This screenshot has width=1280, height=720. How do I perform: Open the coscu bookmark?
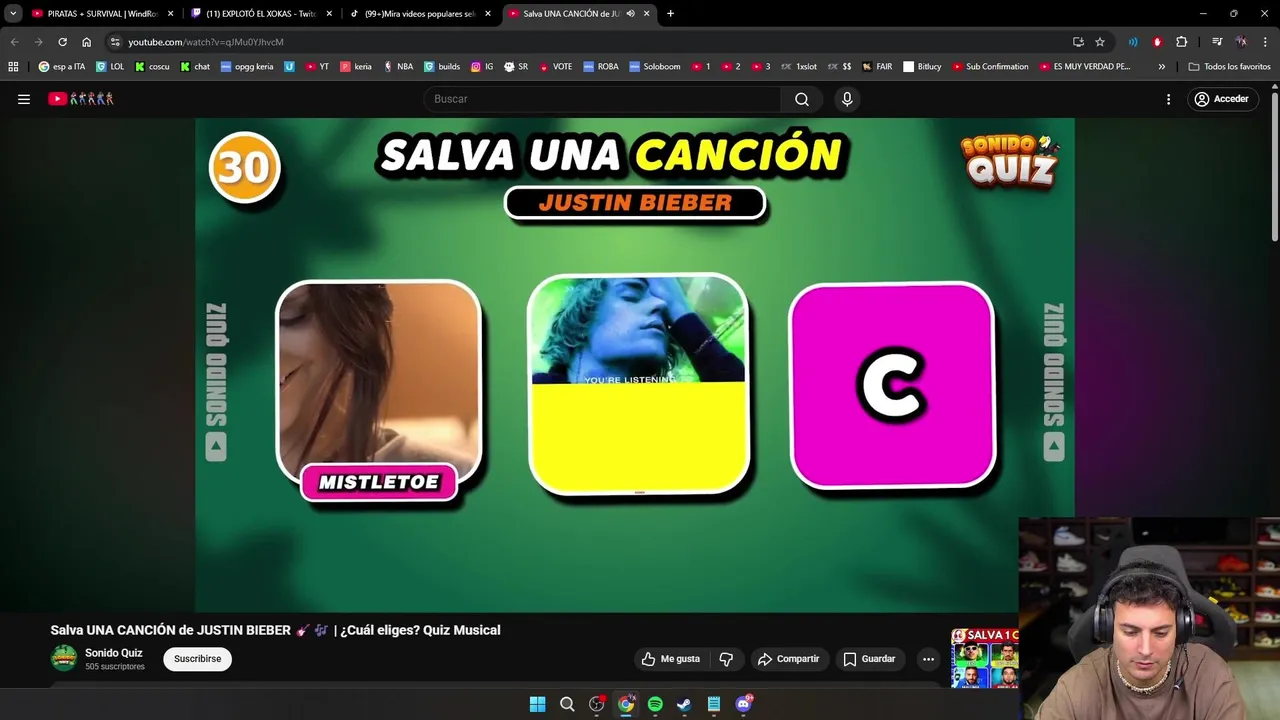click(x=152, y=67)
